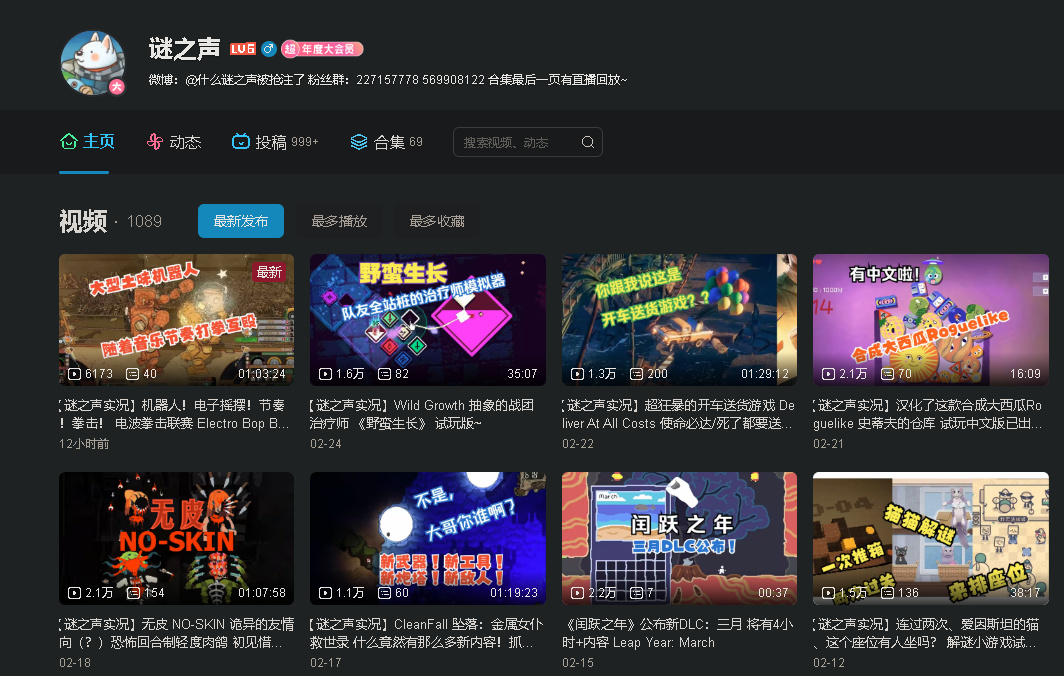Click danmaku icon showing 136 comments
The image size is (1064, 676).
pos(887,593)
